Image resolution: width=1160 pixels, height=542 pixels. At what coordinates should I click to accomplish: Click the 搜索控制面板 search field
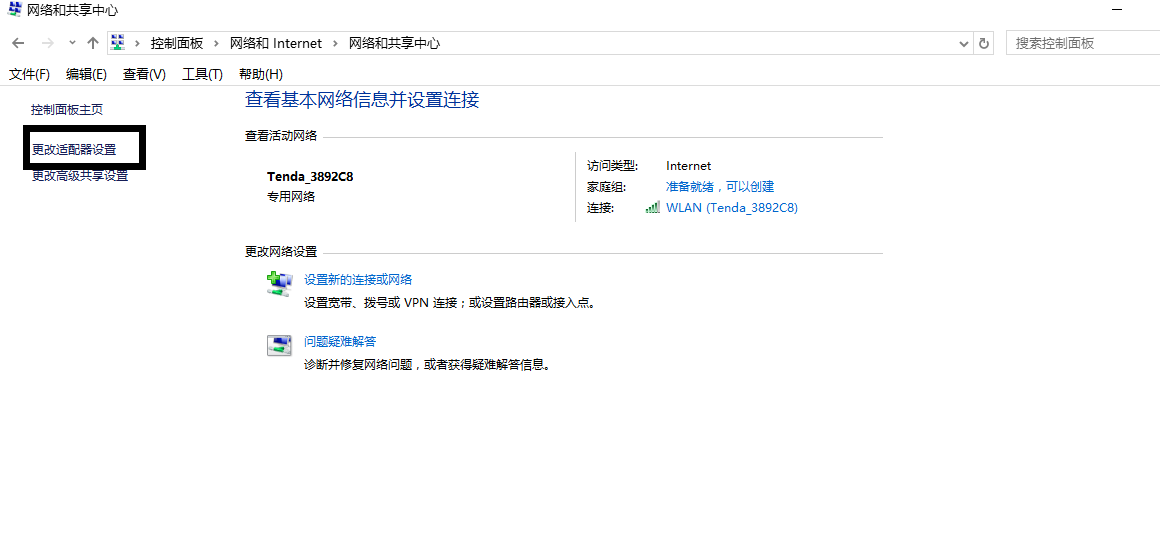coord(1083,43)
